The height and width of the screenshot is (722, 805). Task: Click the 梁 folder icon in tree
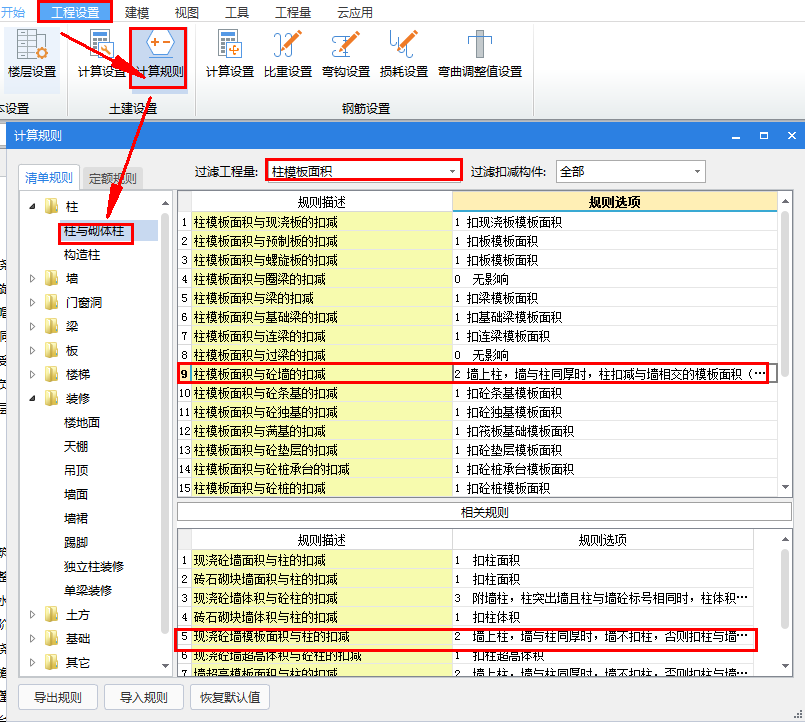click(x=51, y=326)
